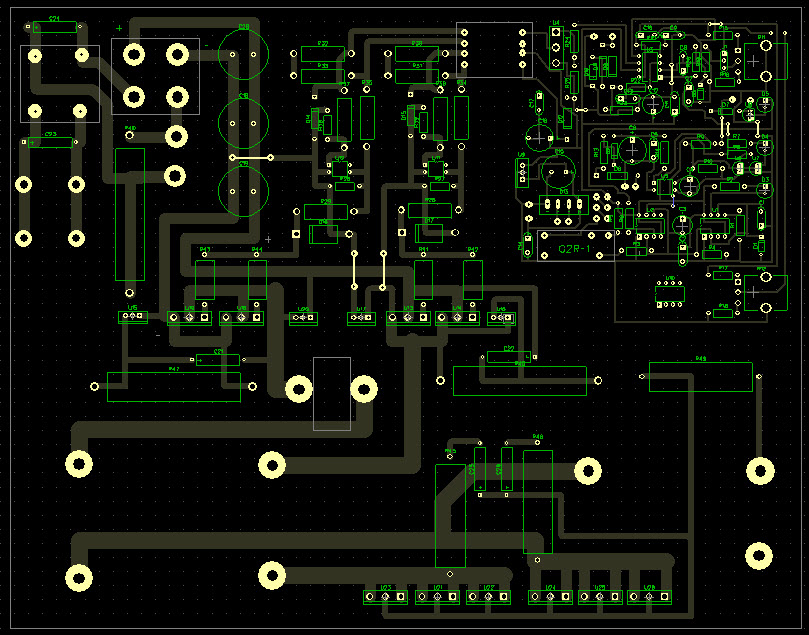809x635 pixels.
Task: Select the large R49 resistor outline
Action: (x=701, y=377)
